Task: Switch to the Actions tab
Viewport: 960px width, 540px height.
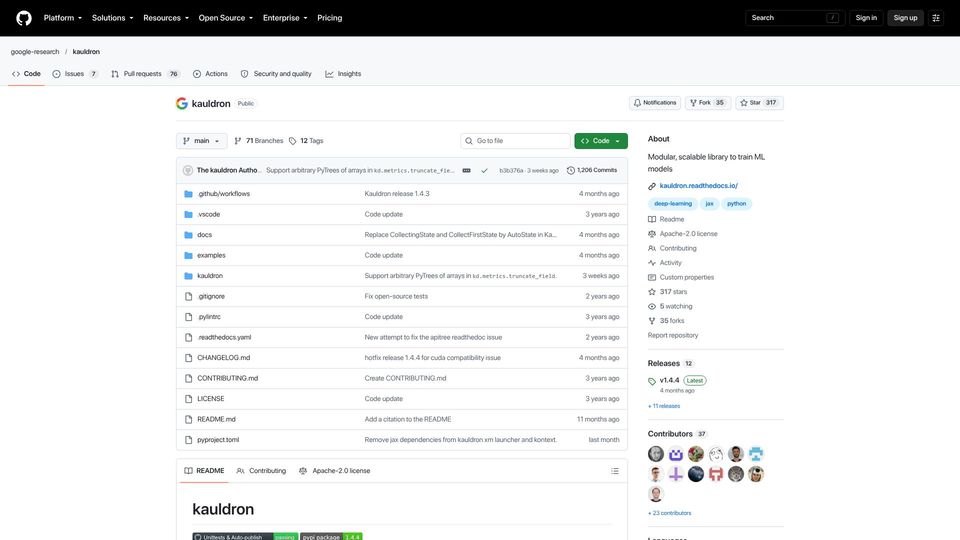Action: point(210,73)
